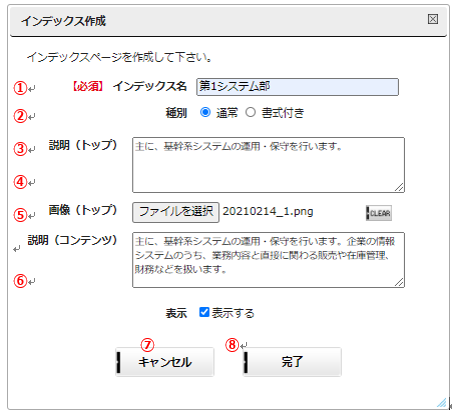The image size is (452, 411).
Task: Click the 完了 button
Action: click(x=292, y=362)
